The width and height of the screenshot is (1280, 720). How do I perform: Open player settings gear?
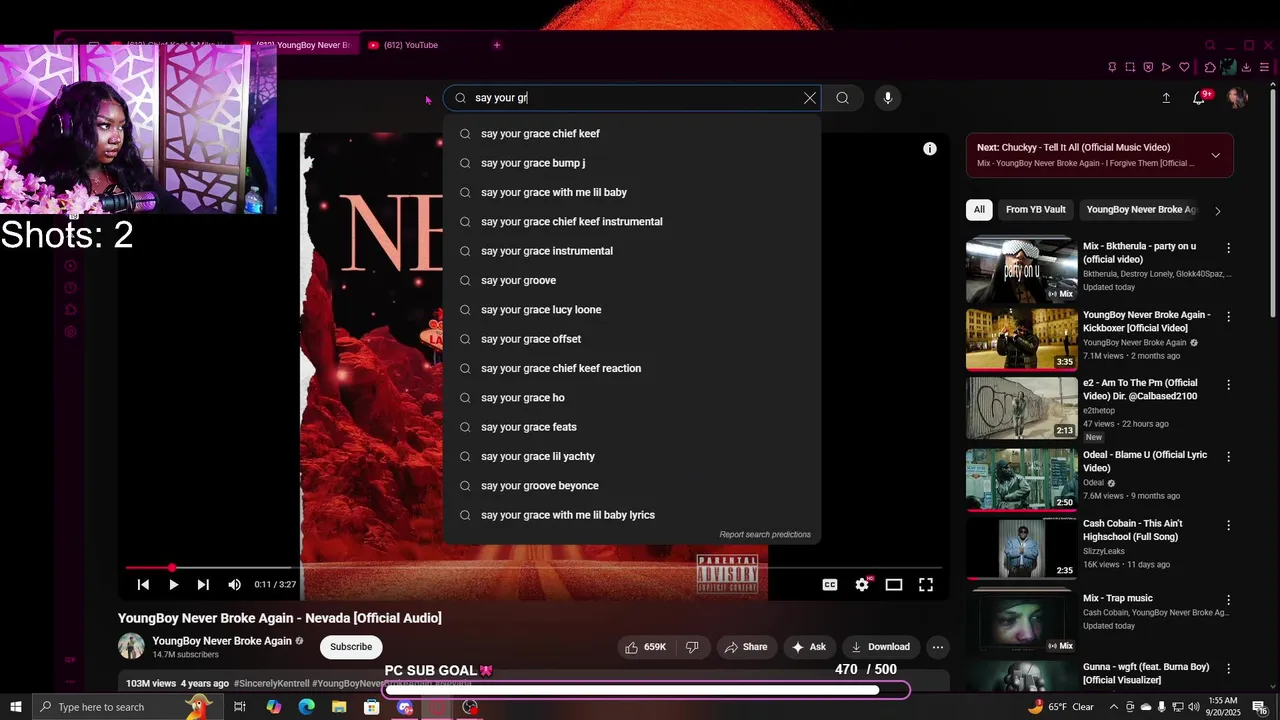click(x=862, y=585)
